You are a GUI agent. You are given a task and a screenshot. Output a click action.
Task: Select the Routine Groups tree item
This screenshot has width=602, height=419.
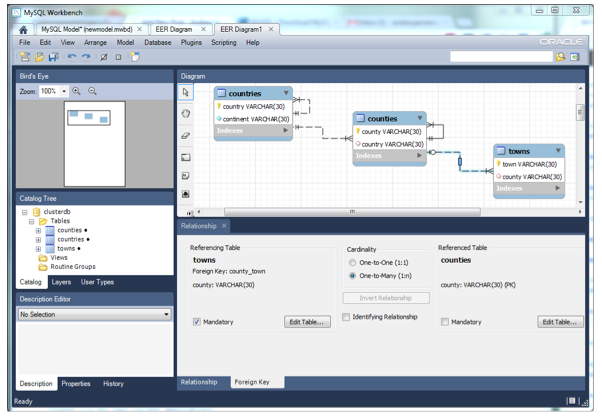(73, 267)
